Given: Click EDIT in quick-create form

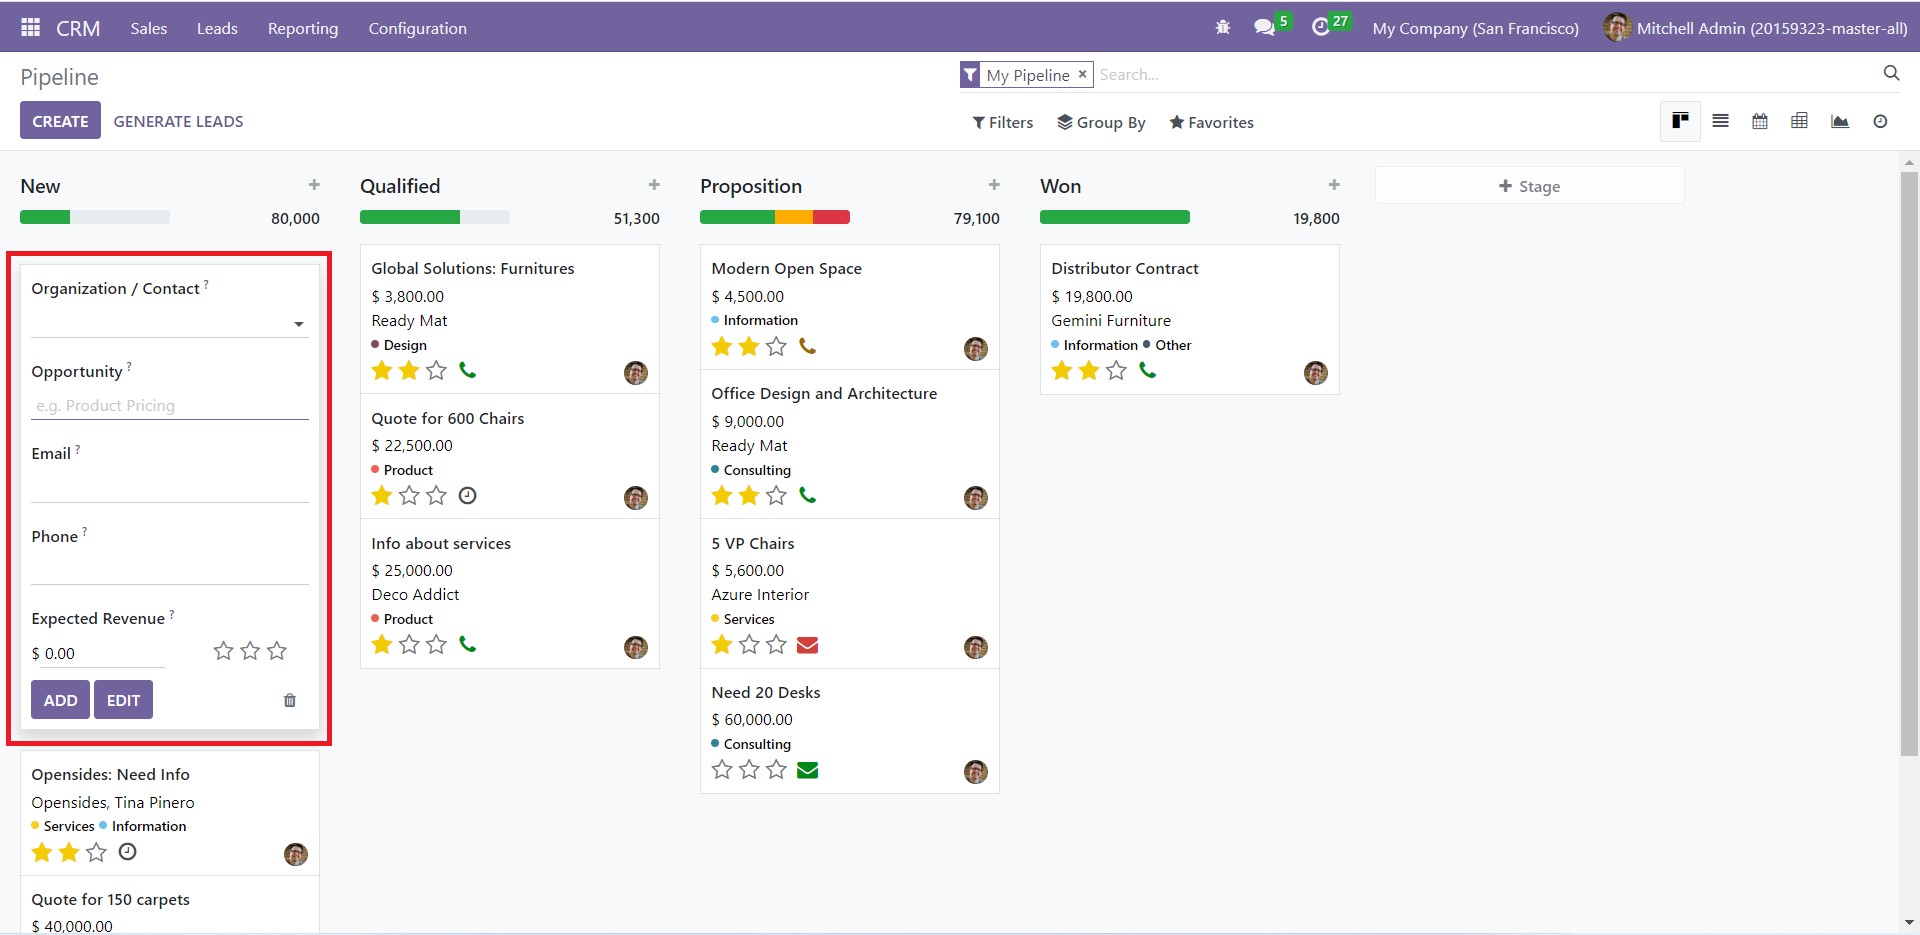Looking at the screenshot, I should pos(123,700).
